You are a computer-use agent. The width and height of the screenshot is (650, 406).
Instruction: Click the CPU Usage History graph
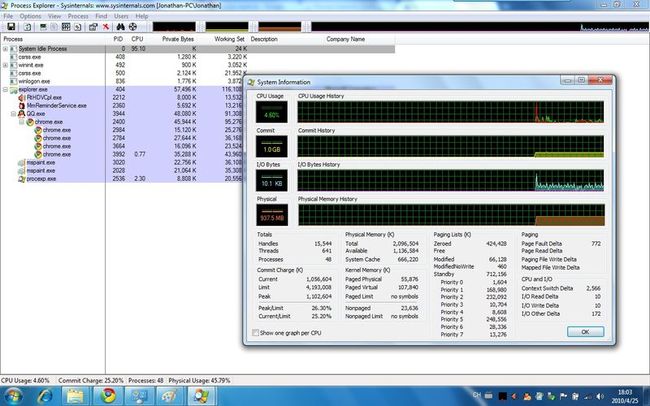tap(451, 112)
